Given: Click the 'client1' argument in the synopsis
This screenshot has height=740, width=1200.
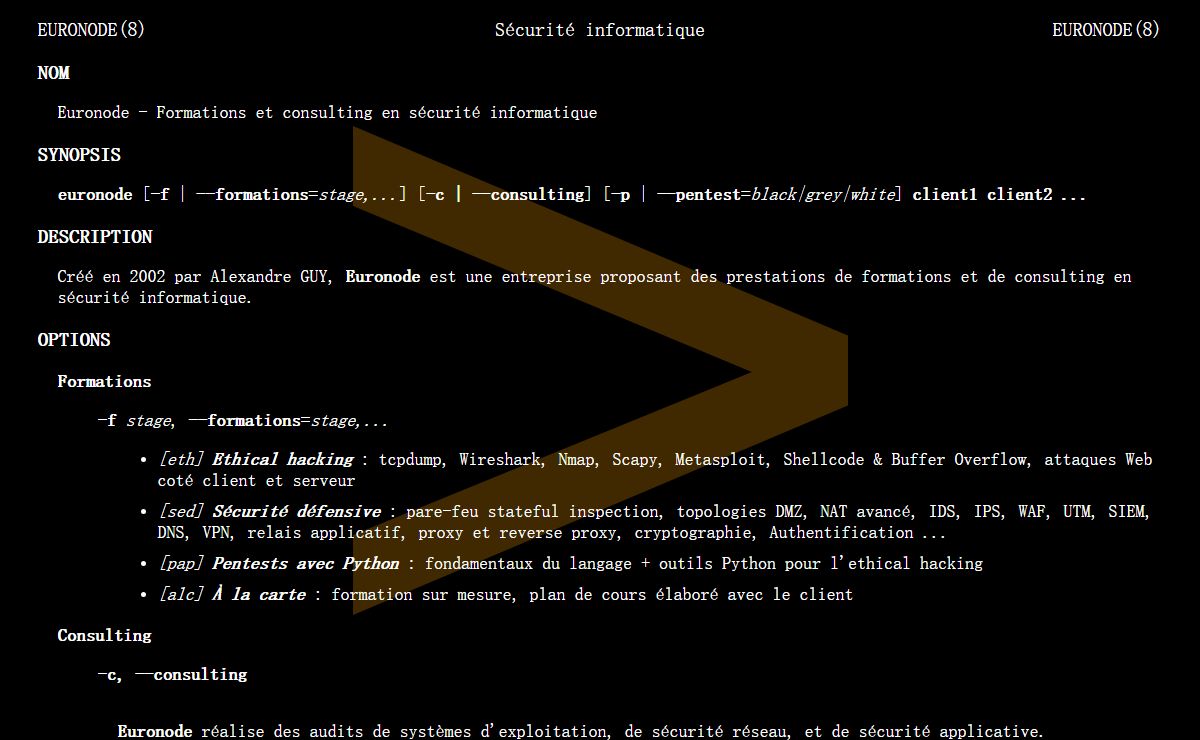Looking at the screenshot, I should (x=944, y=195).
